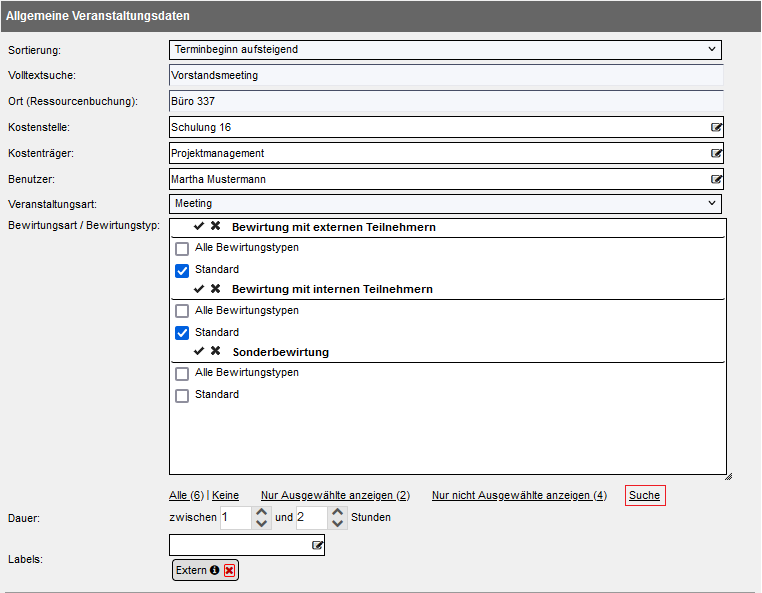This screenshot has height=593, width=762.
Task: Remove the Extern label with red X
Action: [229, 570]
